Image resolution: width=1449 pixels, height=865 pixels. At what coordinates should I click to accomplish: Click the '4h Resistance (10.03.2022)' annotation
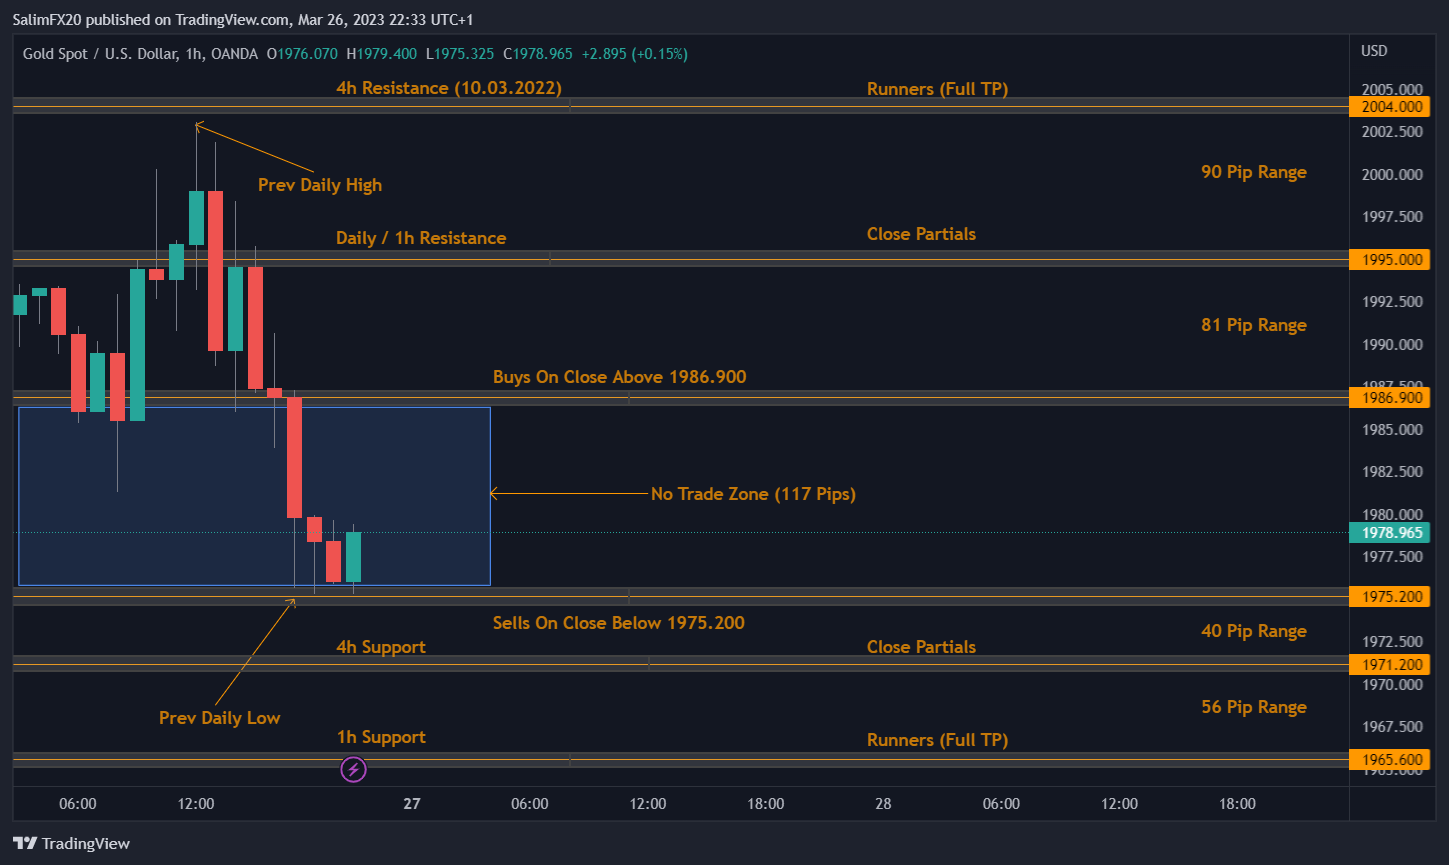[x=449, y=88]
